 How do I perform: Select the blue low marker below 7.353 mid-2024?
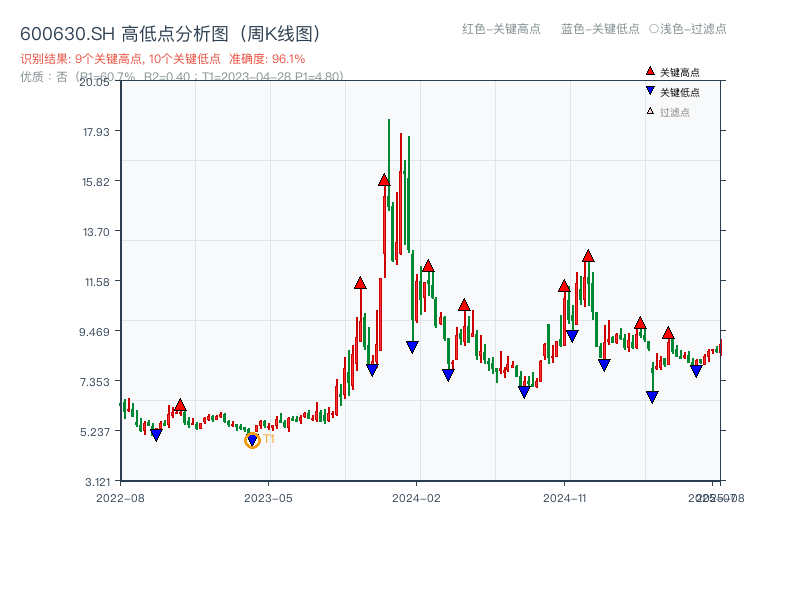[524, 392]
